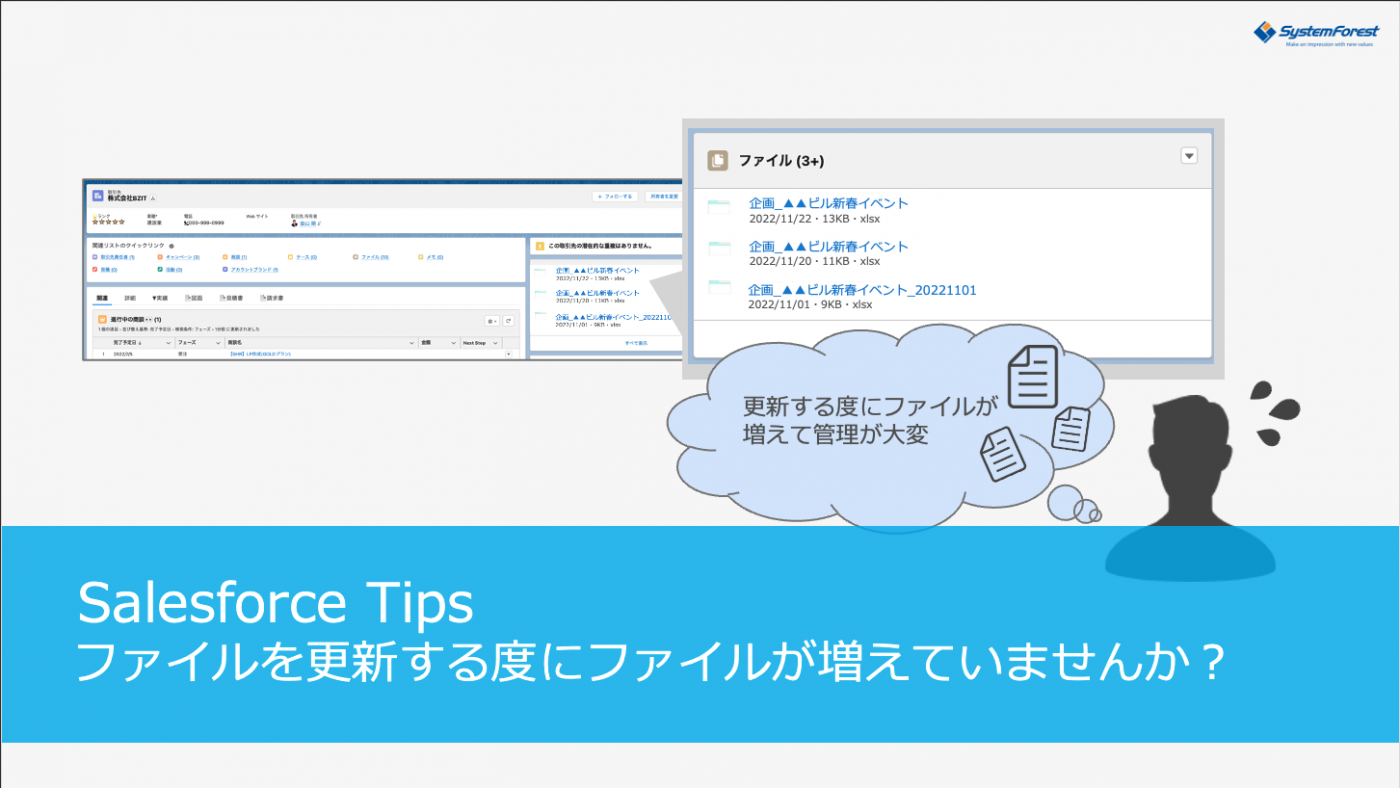1400x788 pixels.
Task: Open the 見積 (0) quick link
Action: coord(109,270)
